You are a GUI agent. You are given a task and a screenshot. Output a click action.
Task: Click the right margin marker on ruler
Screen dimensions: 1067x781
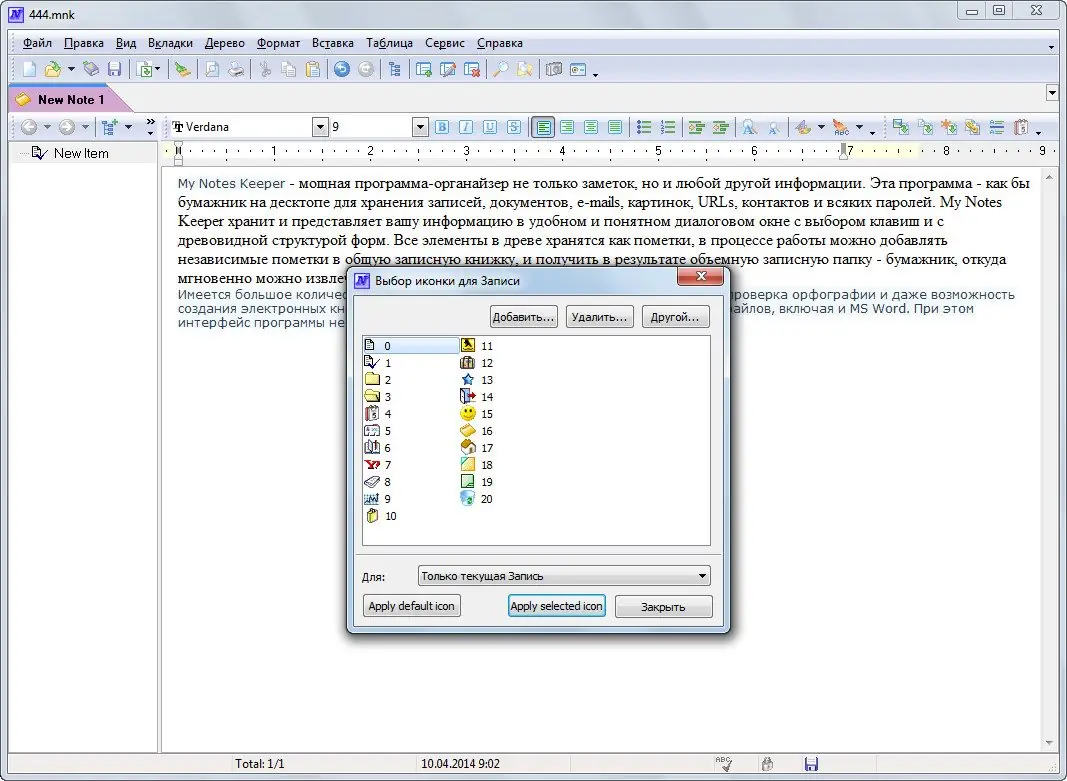[844, 151]
